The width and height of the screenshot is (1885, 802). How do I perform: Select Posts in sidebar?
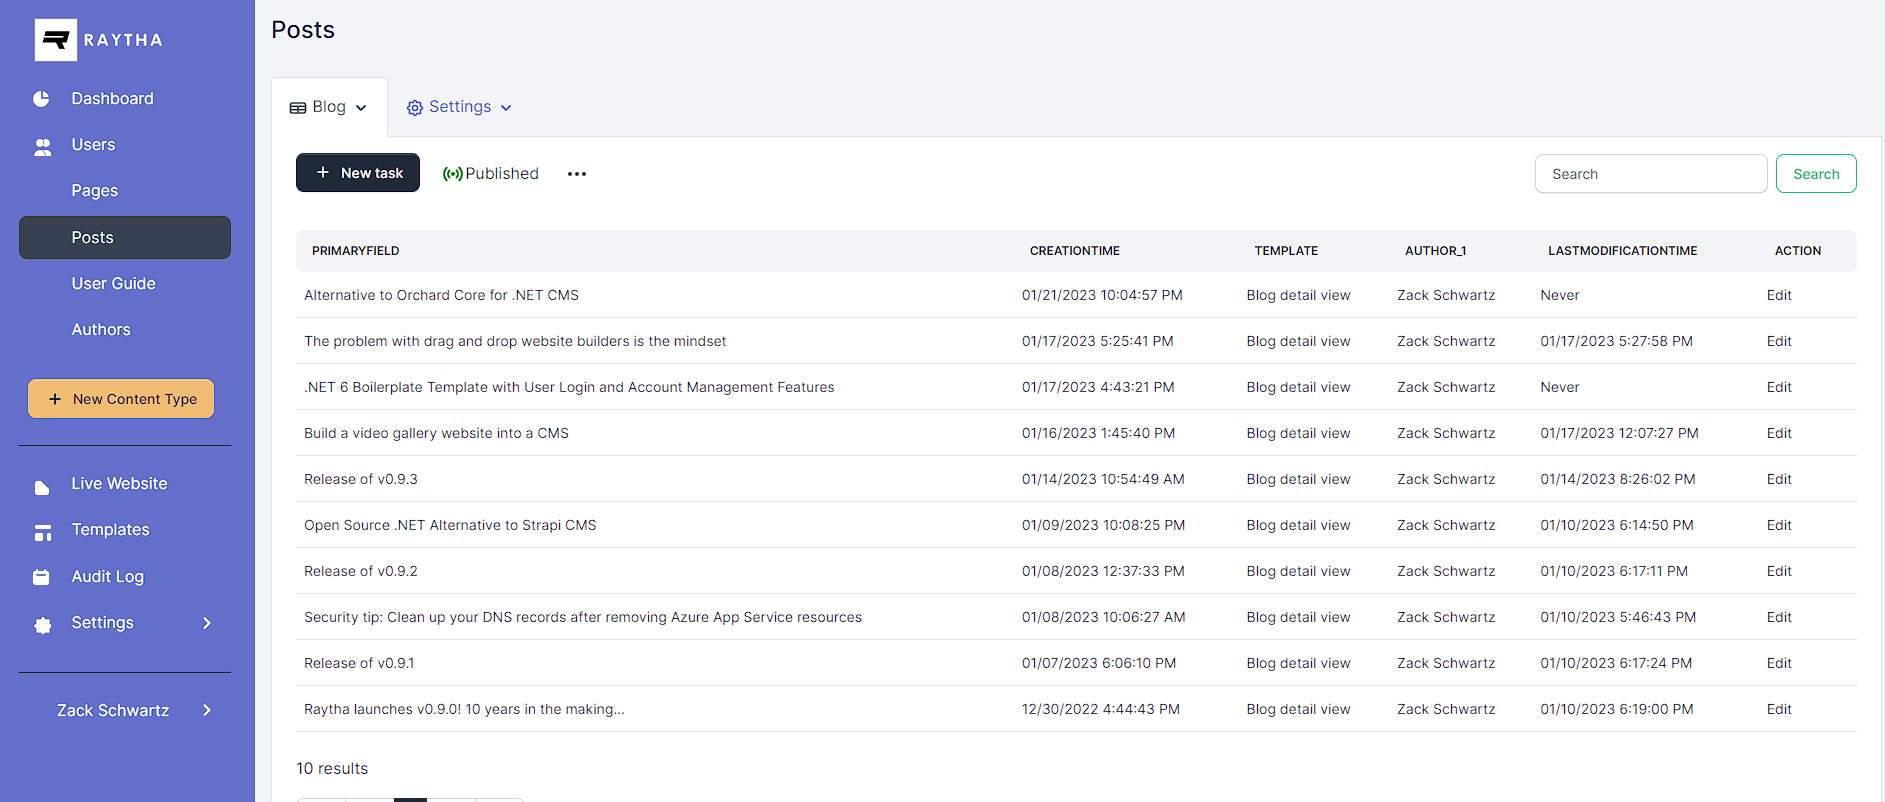125,237
